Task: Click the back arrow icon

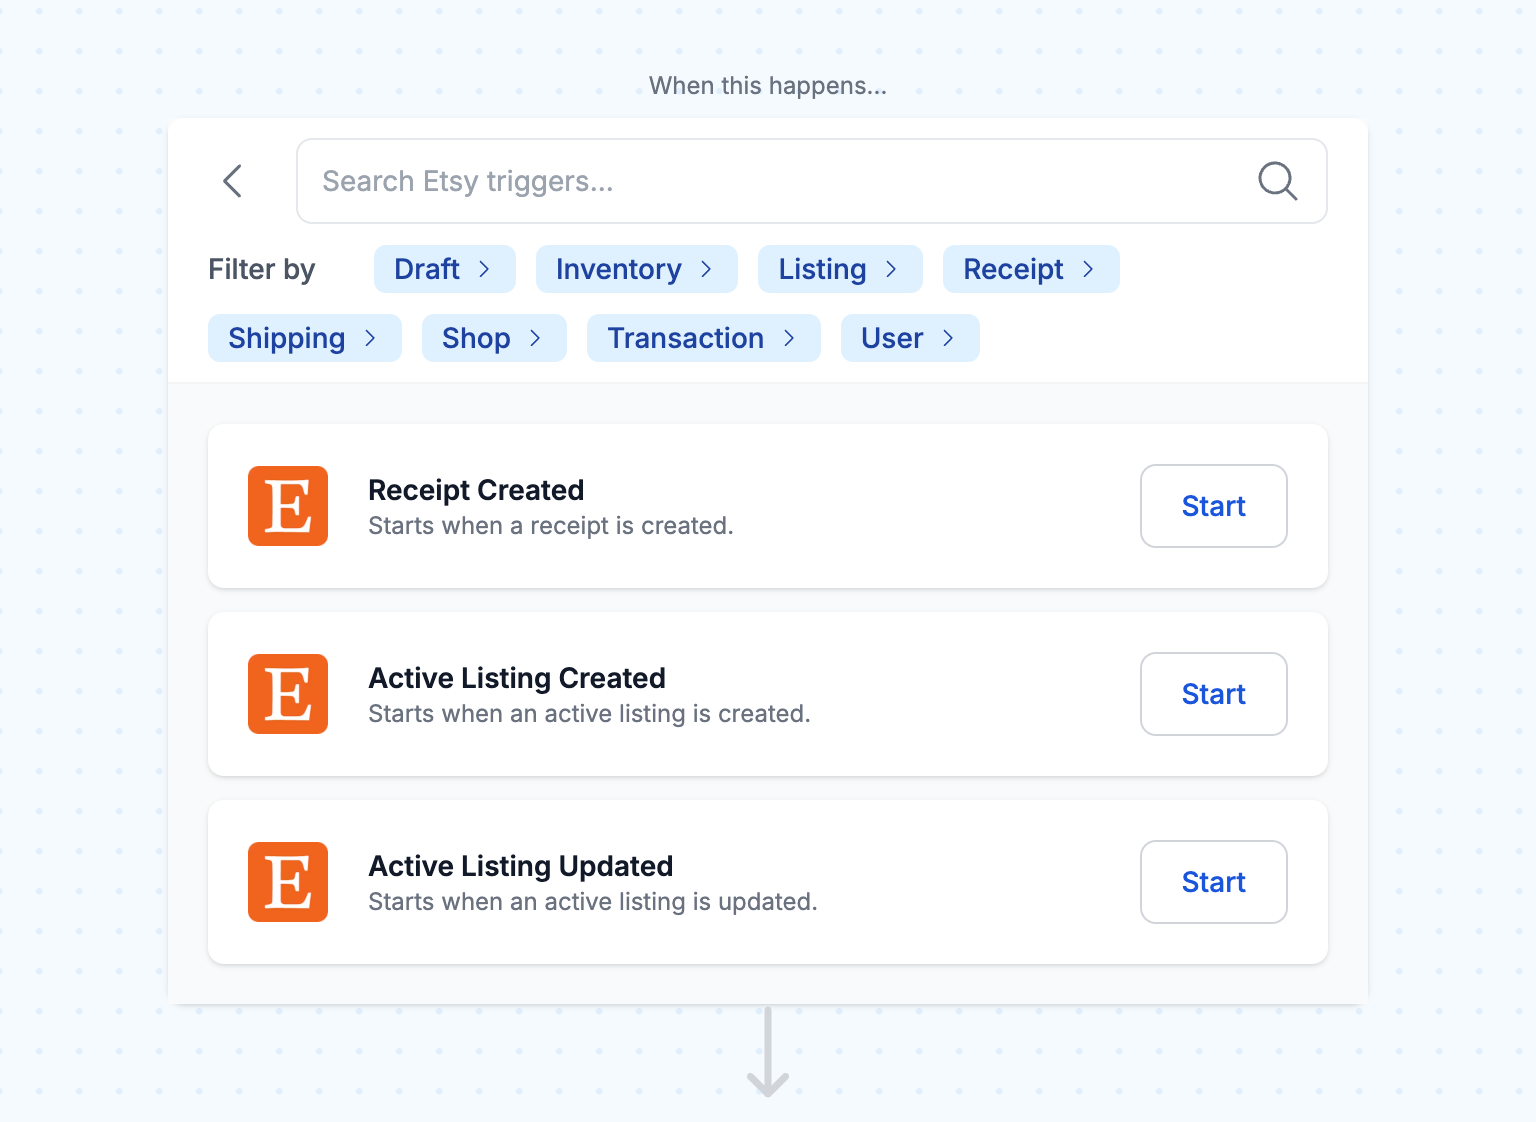Action: coord(232,181)
